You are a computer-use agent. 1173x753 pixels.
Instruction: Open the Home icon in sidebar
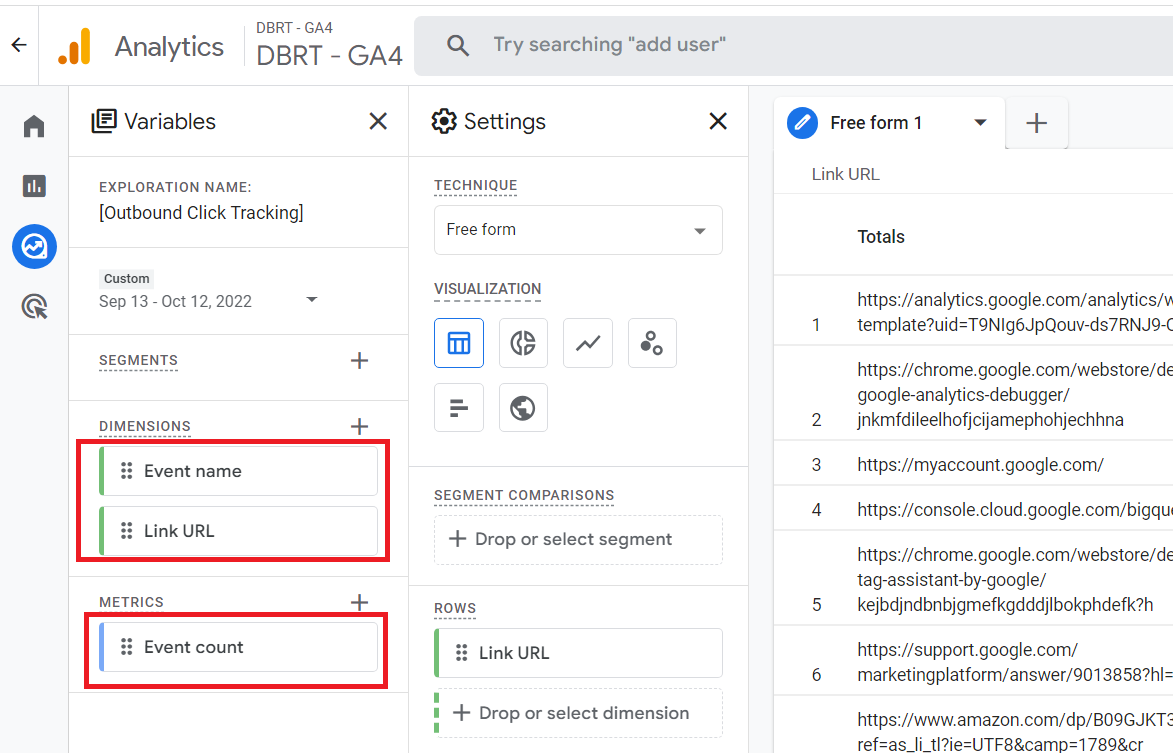34,126
